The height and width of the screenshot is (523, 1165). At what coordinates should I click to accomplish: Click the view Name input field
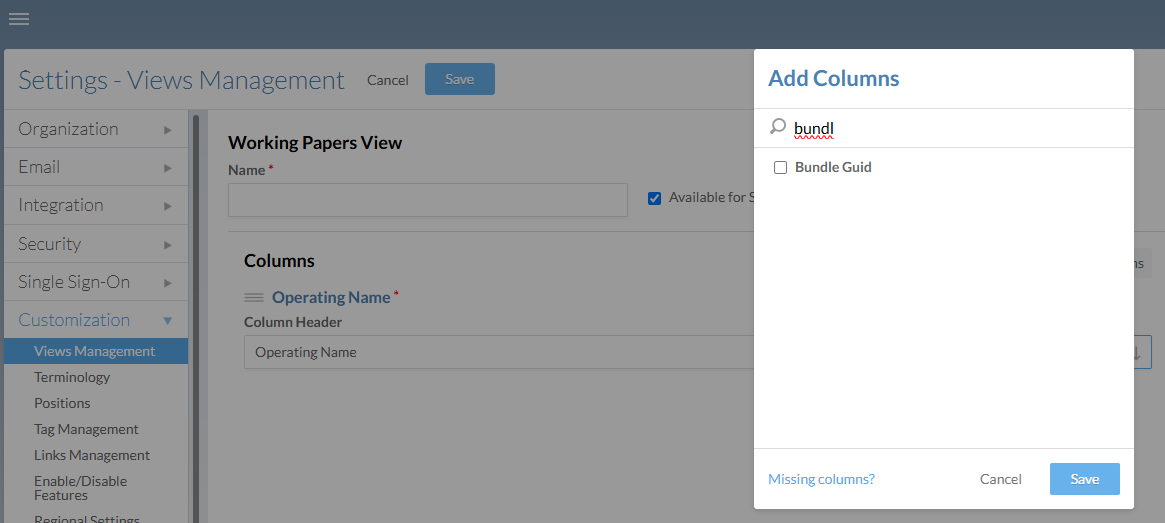[427, 200]
